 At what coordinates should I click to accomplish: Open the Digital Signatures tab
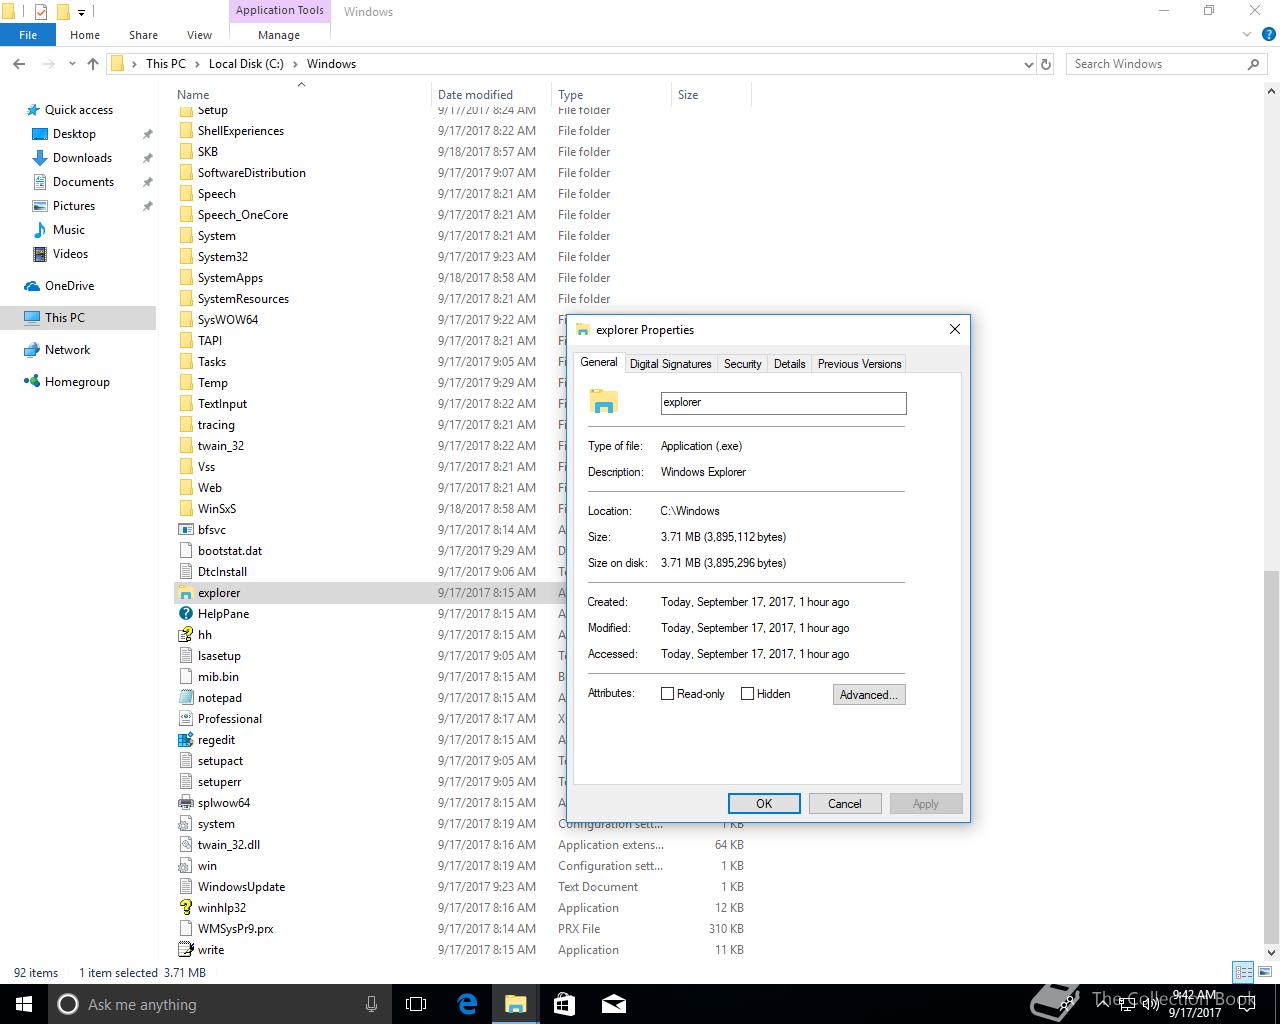670,364
